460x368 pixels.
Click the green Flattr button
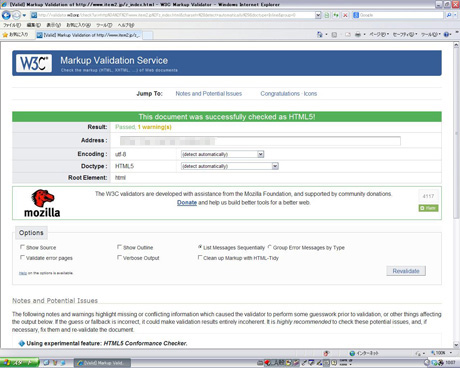428,208
